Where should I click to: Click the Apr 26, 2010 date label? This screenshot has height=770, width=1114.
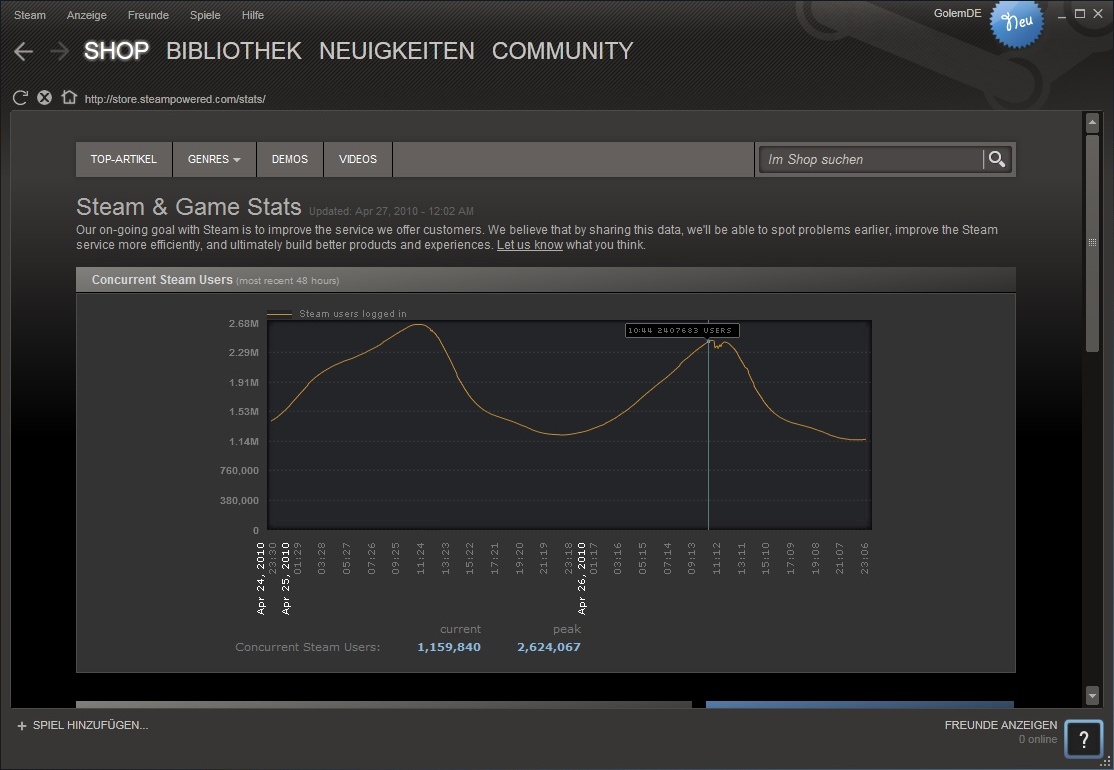[582, 579]
